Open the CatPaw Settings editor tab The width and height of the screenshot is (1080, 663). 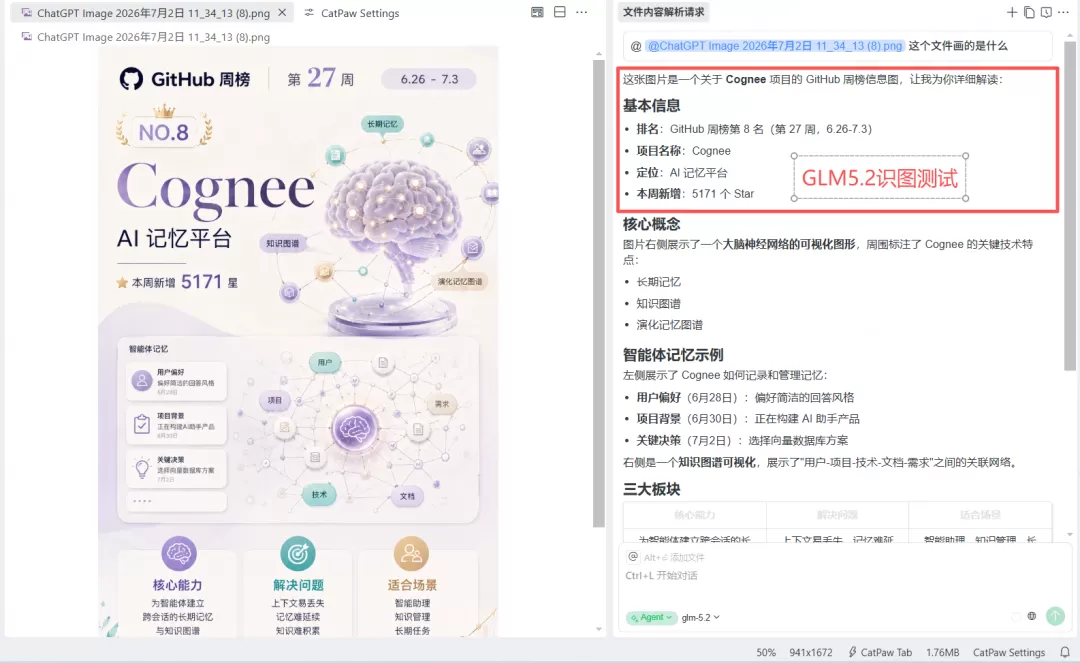(352, 13)
